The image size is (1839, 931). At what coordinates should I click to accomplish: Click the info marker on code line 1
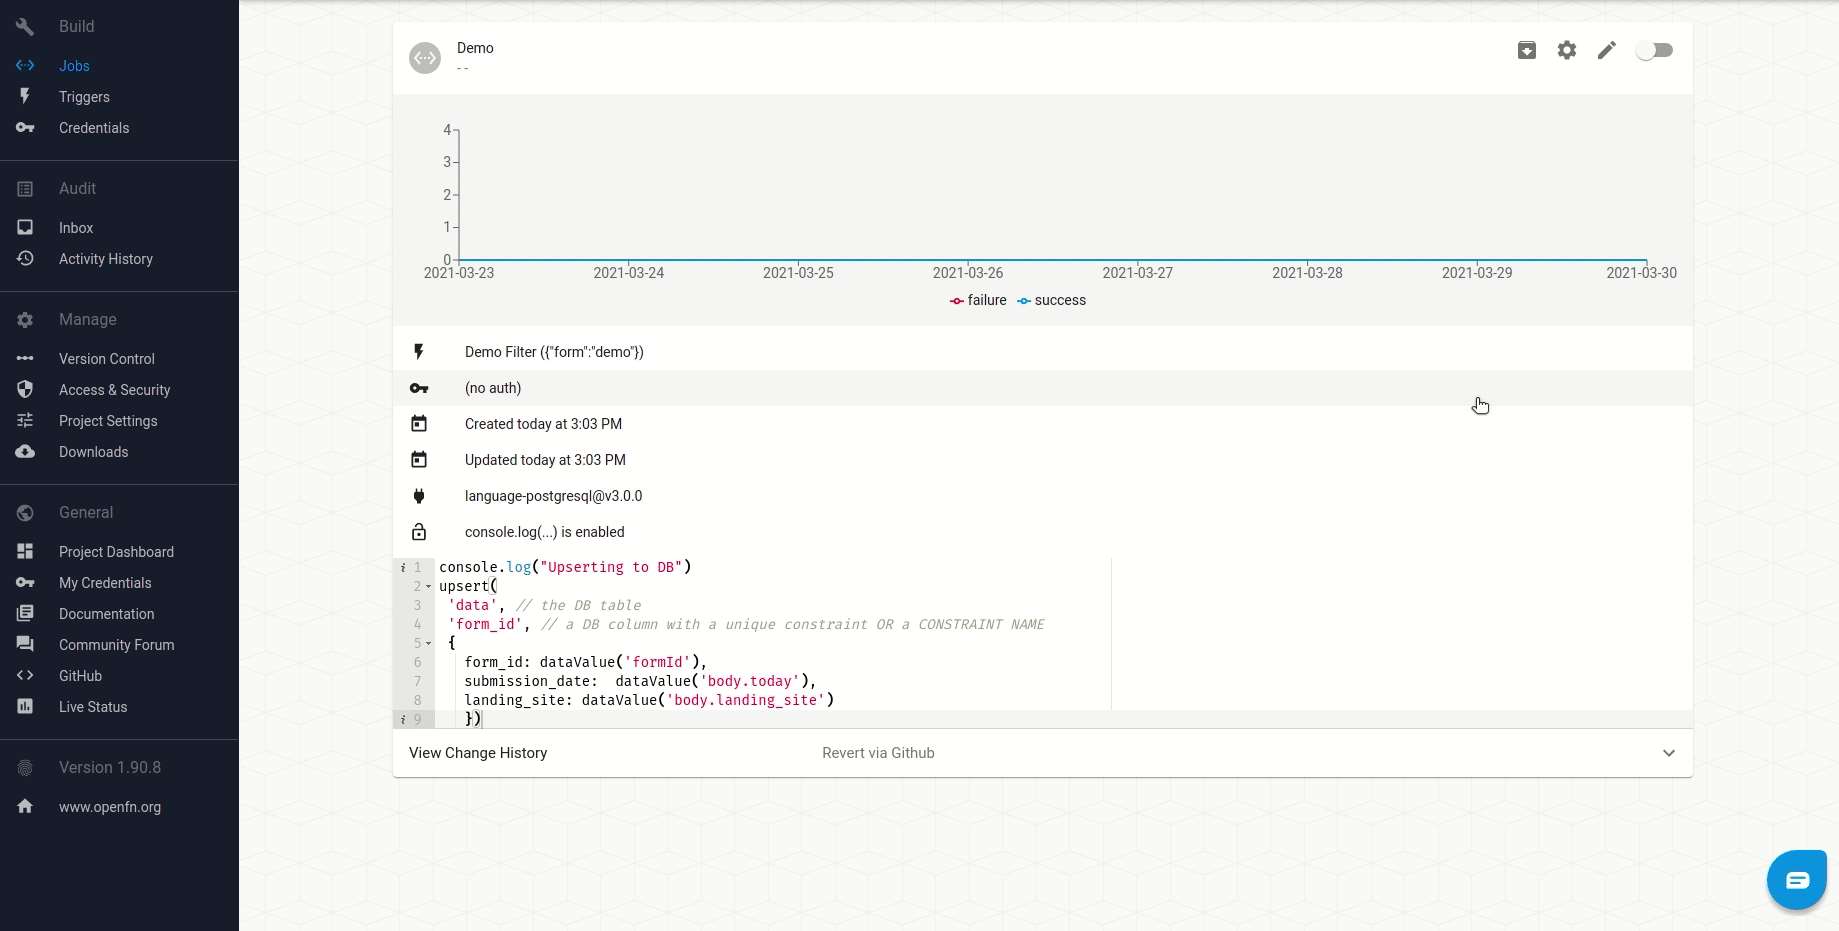pyautogui.click(x=403, y=568)
